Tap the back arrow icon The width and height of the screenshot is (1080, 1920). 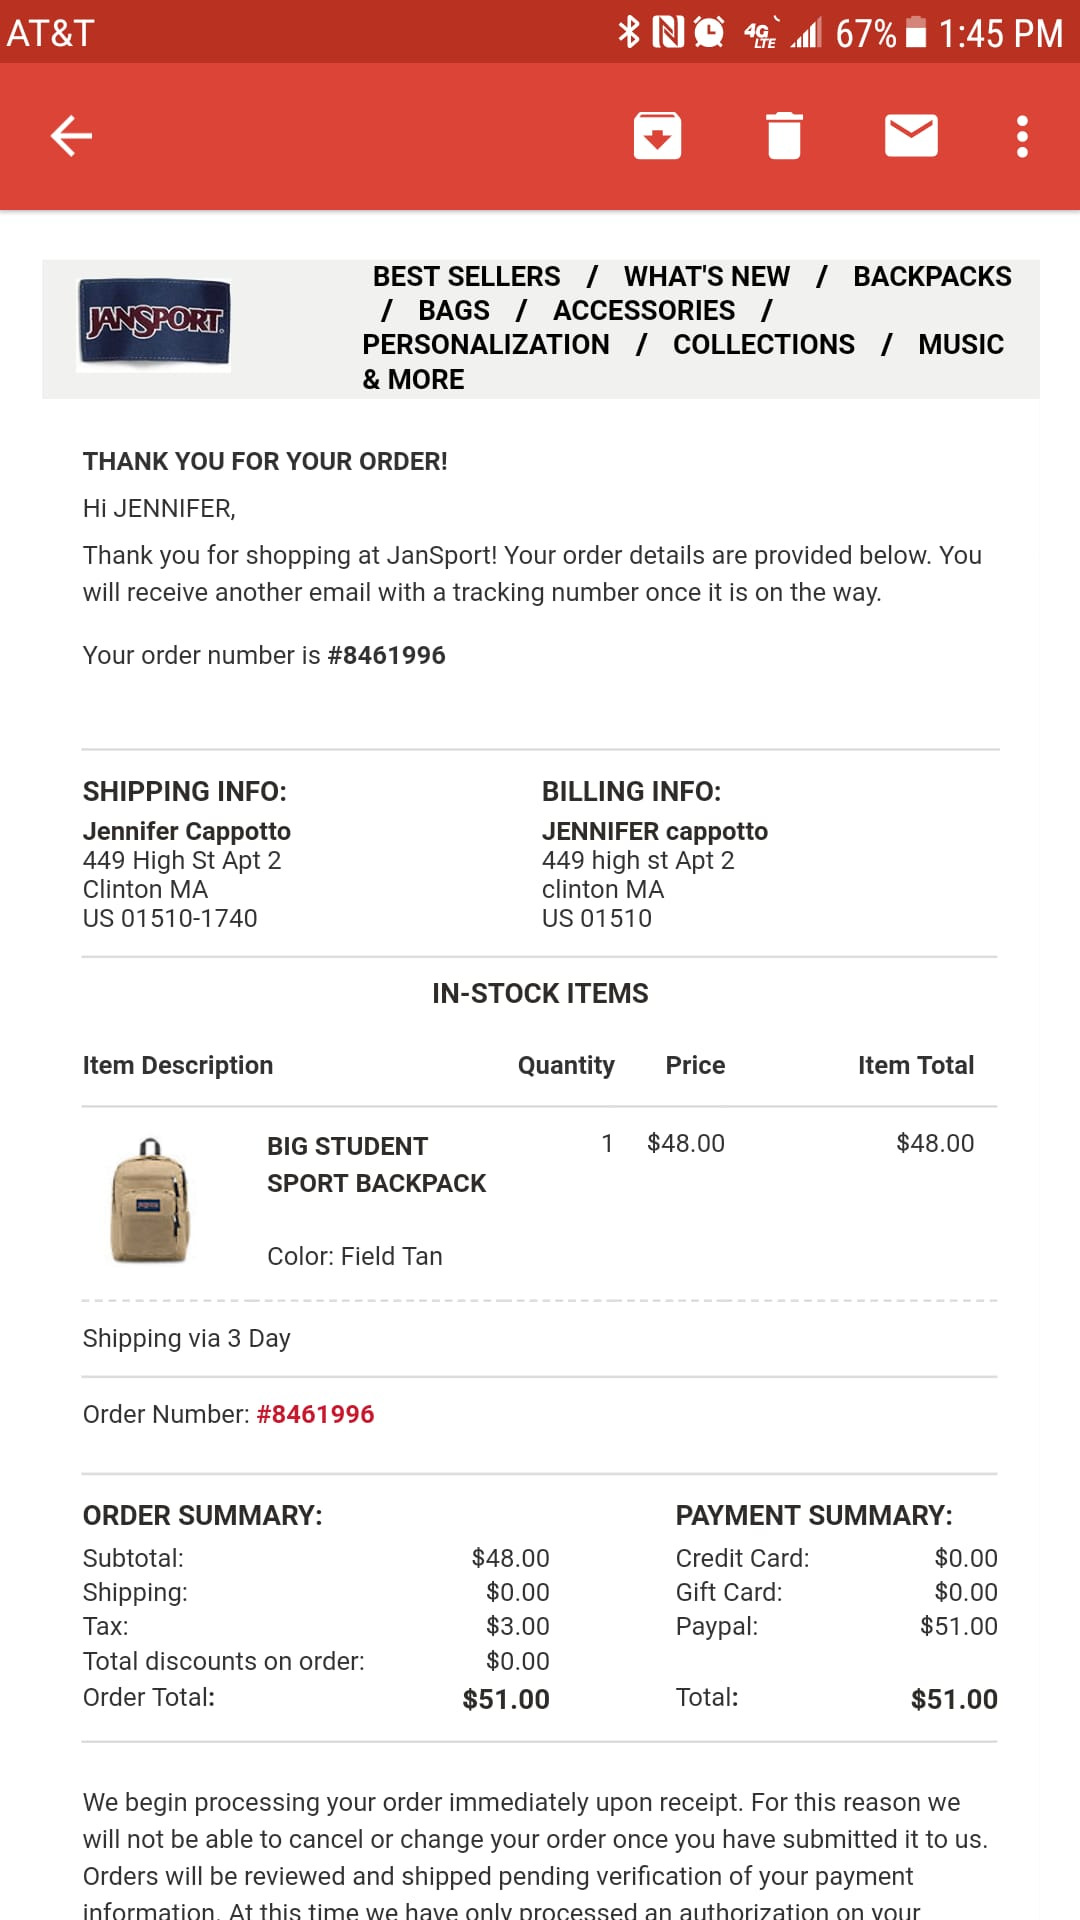pyautogui.click(x=71, y=136)
